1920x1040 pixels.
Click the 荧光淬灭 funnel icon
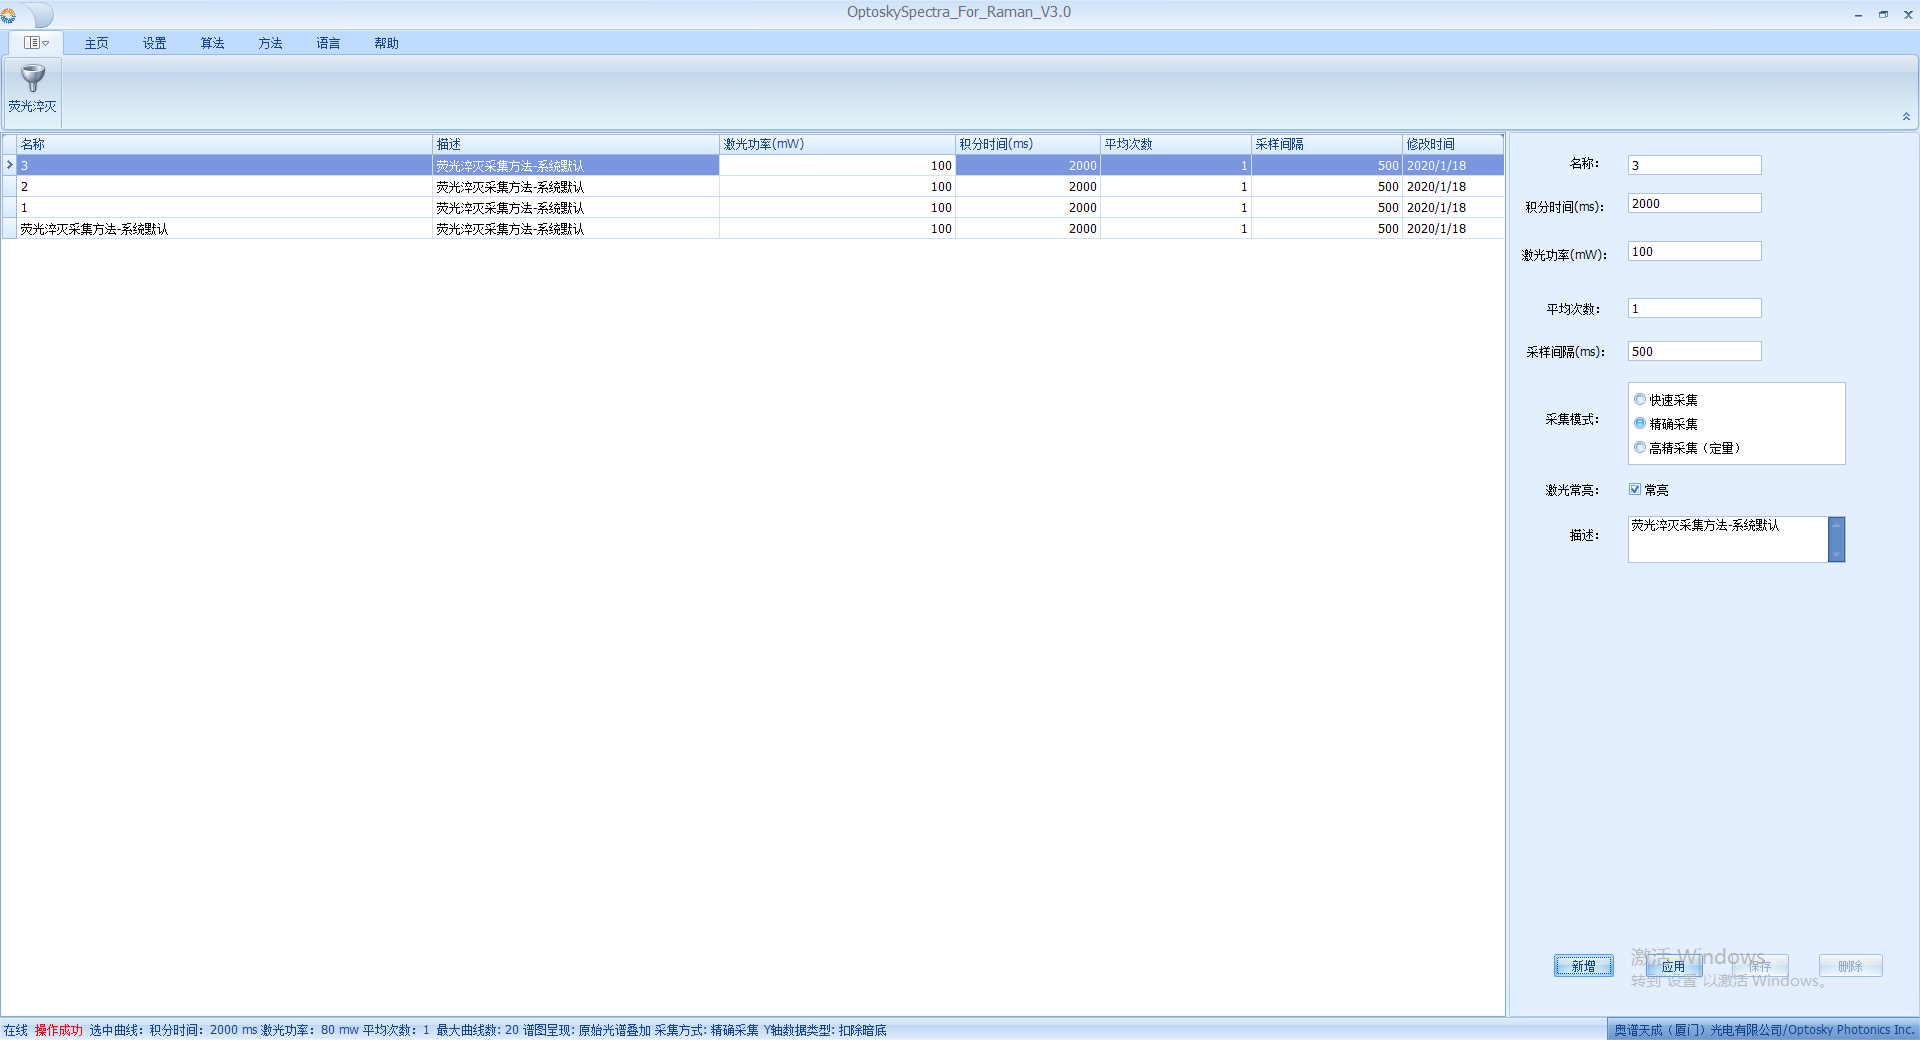(x=33, y=80)
